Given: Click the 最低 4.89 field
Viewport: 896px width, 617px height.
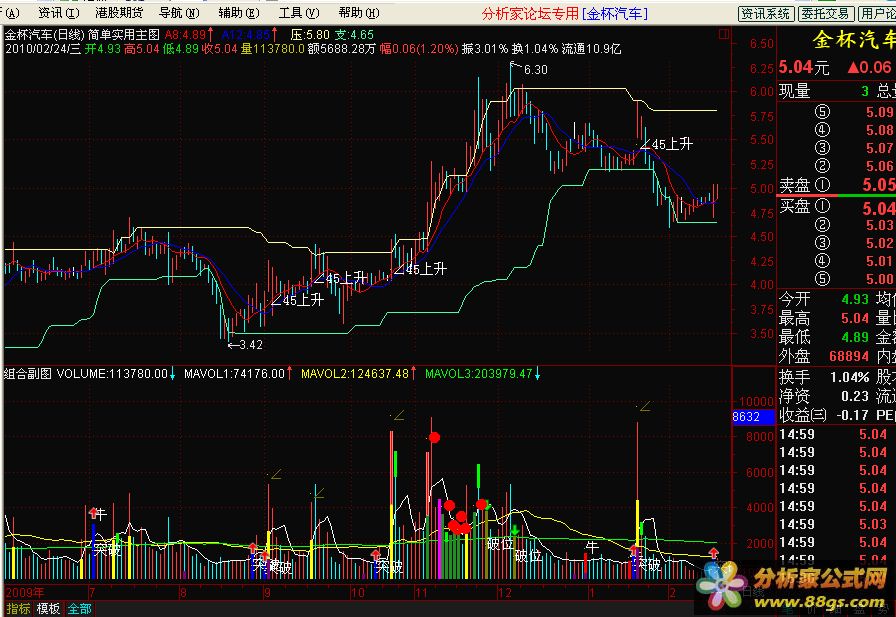Looking at the screenshot, I should [x=823, y=337].
